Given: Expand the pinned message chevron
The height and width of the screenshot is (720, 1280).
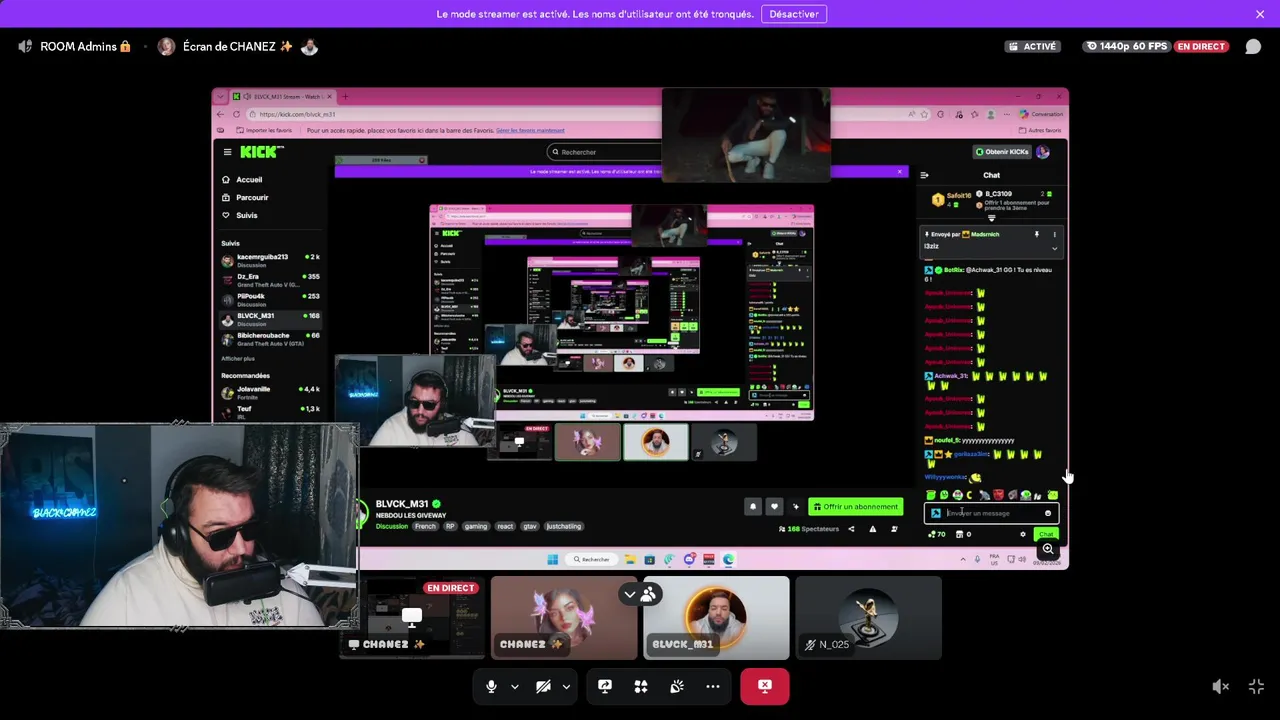Looking at the screenshot, I should point(1054,247).
